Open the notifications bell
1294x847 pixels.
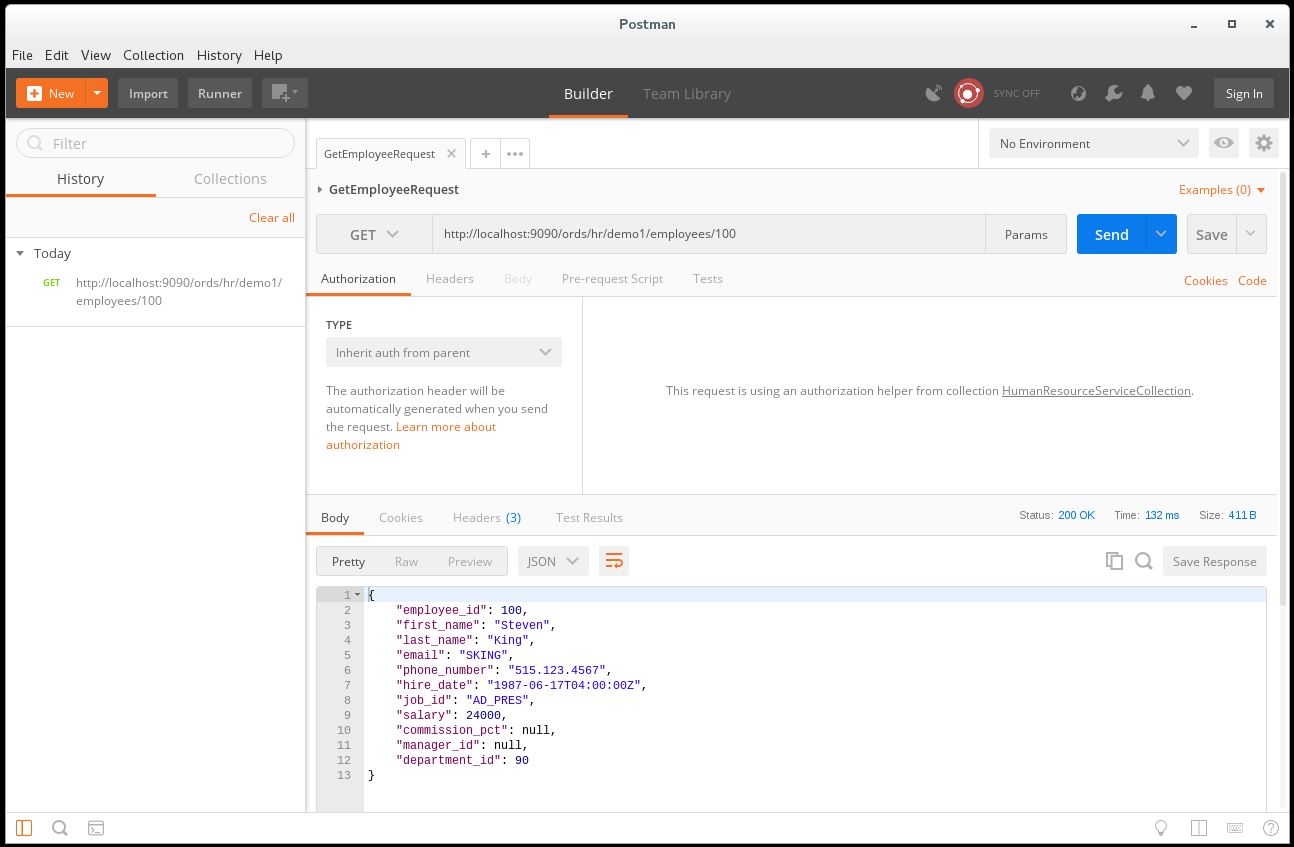point(1148,93)
